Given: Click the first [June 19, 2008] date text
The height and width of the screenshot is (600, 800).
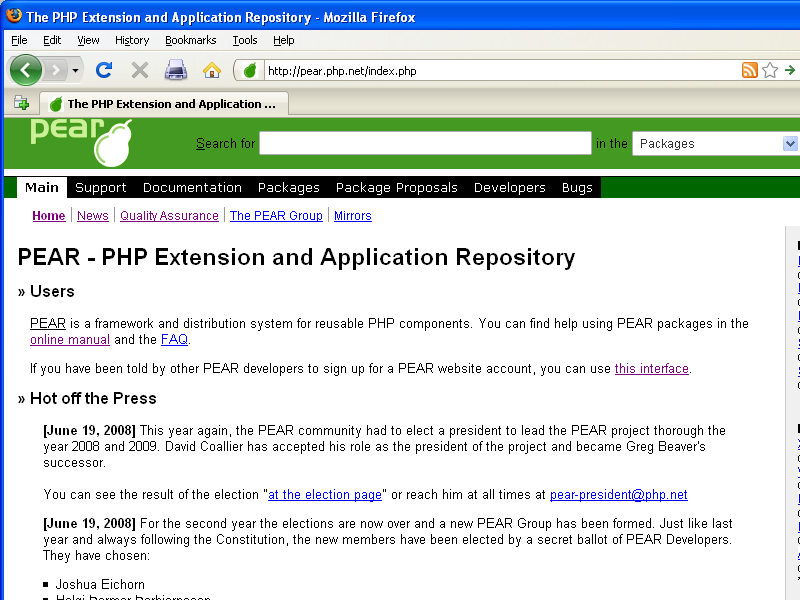Looking at the screenshot, I should tap(89, 431).
